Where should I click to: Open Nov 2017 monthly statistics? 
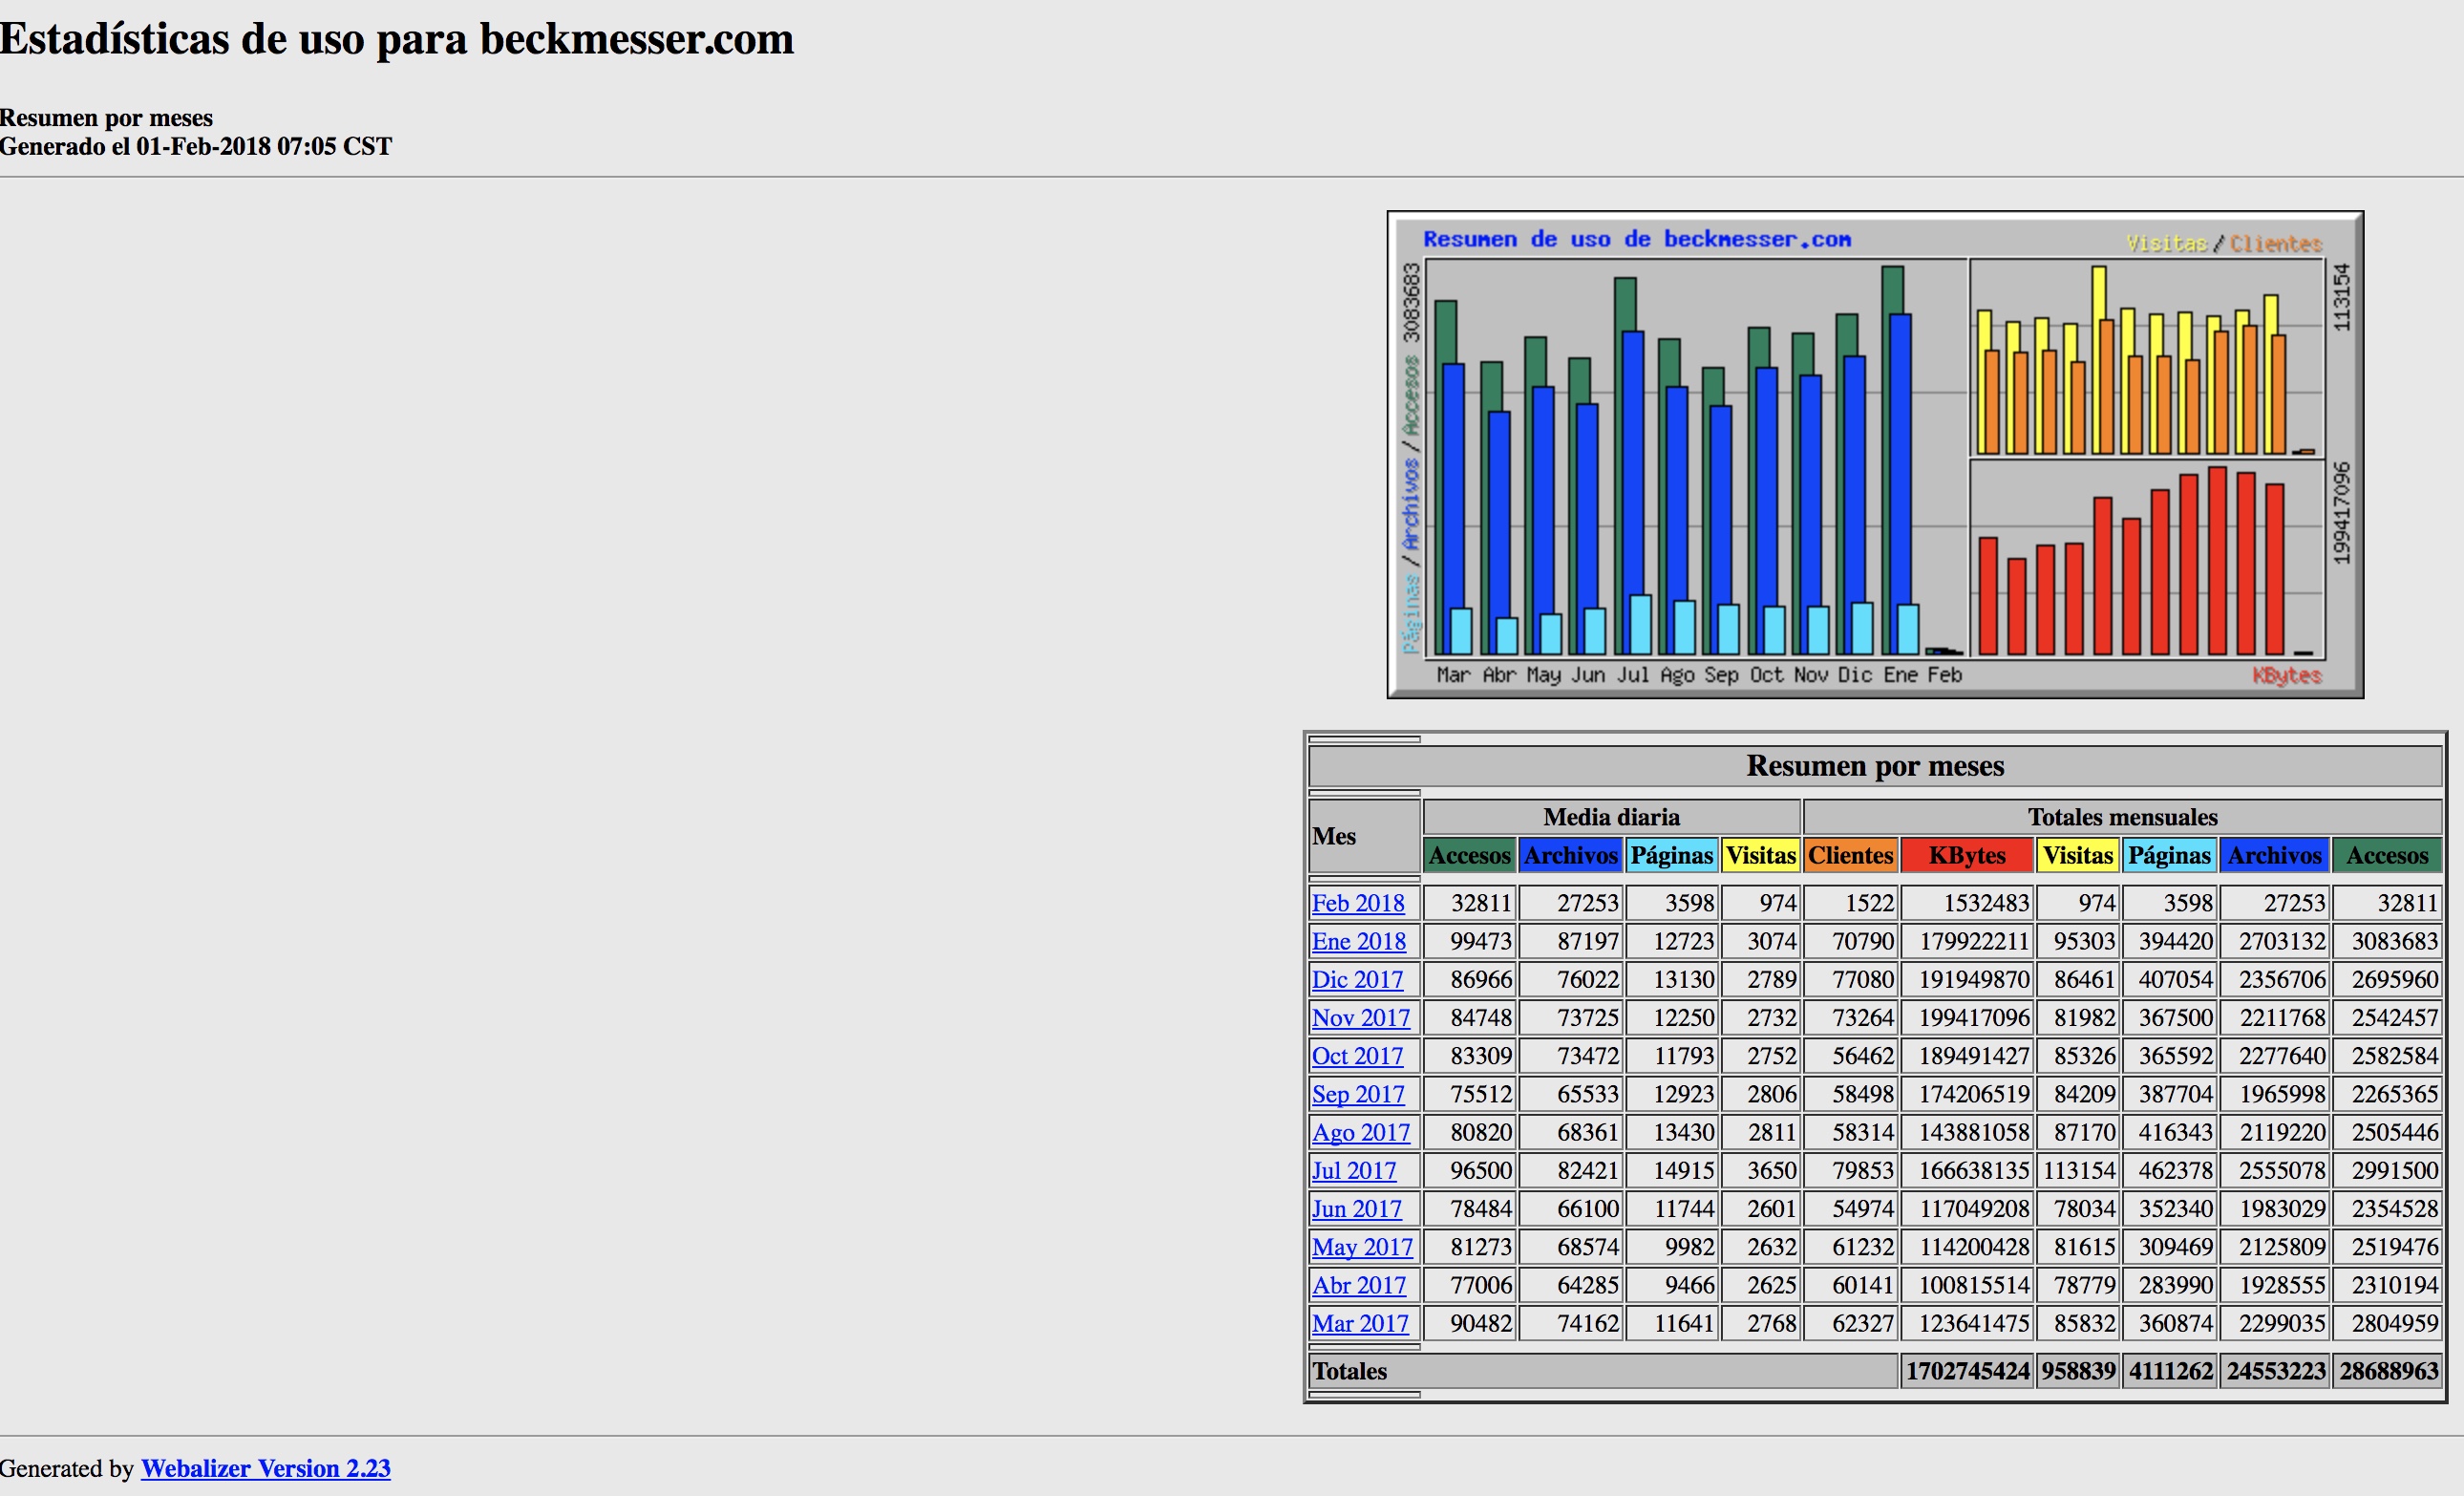tap(1360, 1018)
